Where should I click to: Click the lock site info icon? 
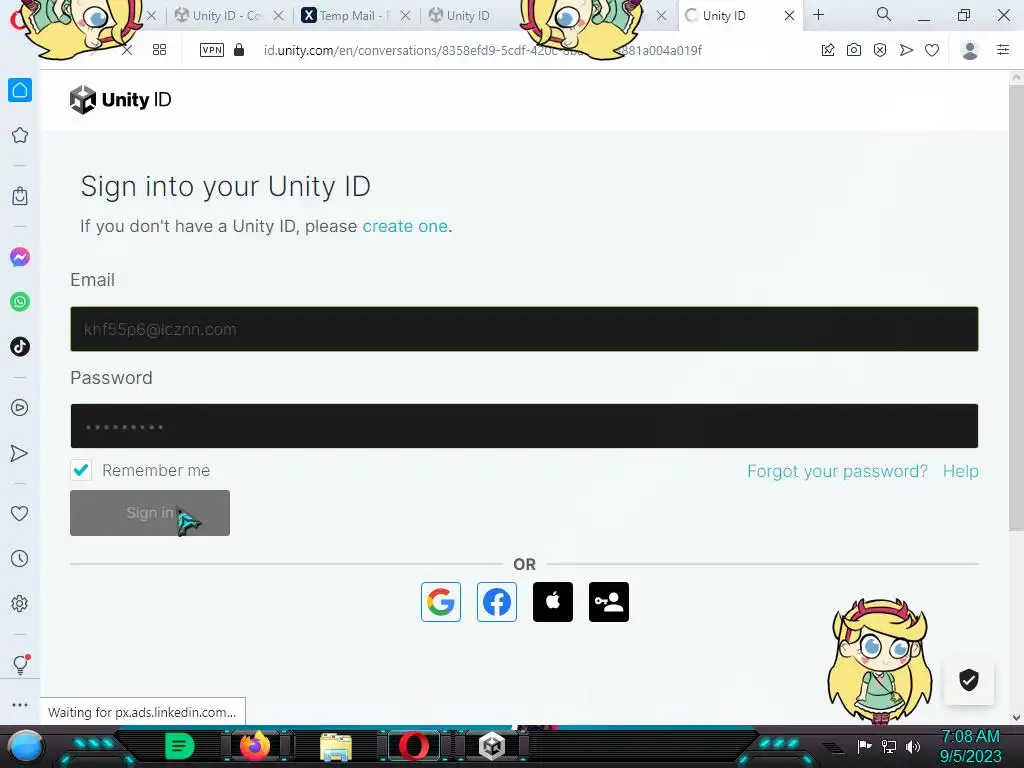239,50
